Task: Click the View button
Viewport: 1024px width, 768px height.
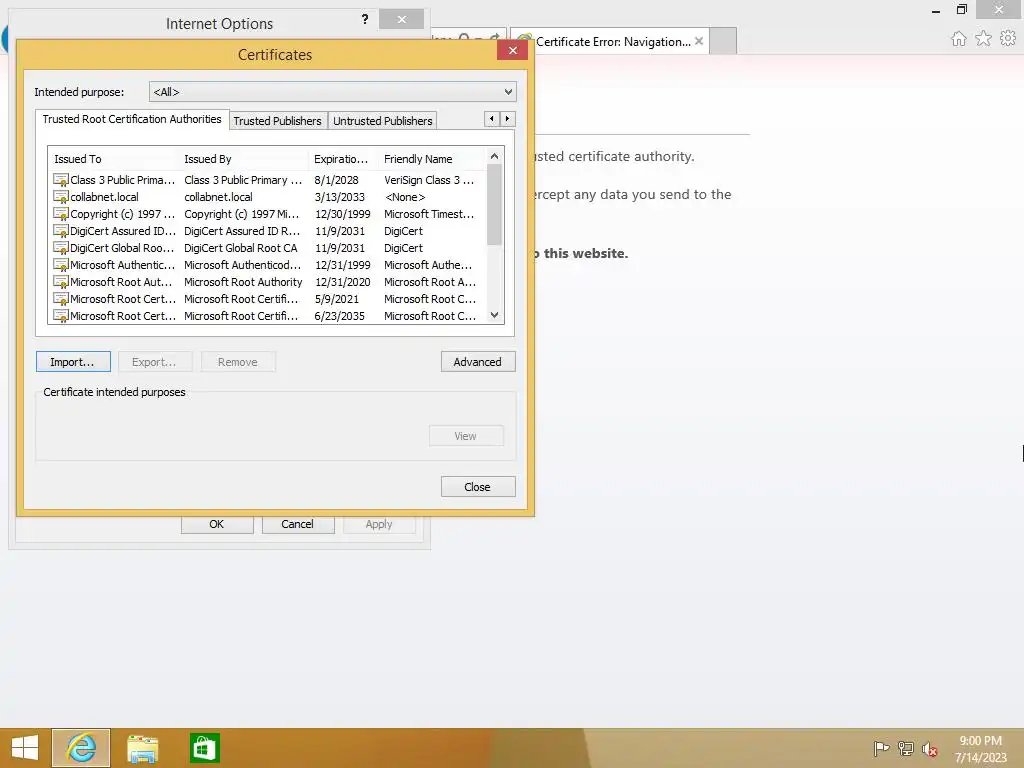Action: coord(466,436)
